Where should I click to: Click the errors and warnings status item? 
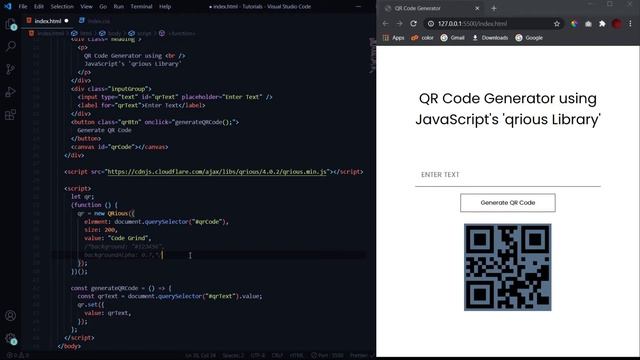[x=18, y=356]
